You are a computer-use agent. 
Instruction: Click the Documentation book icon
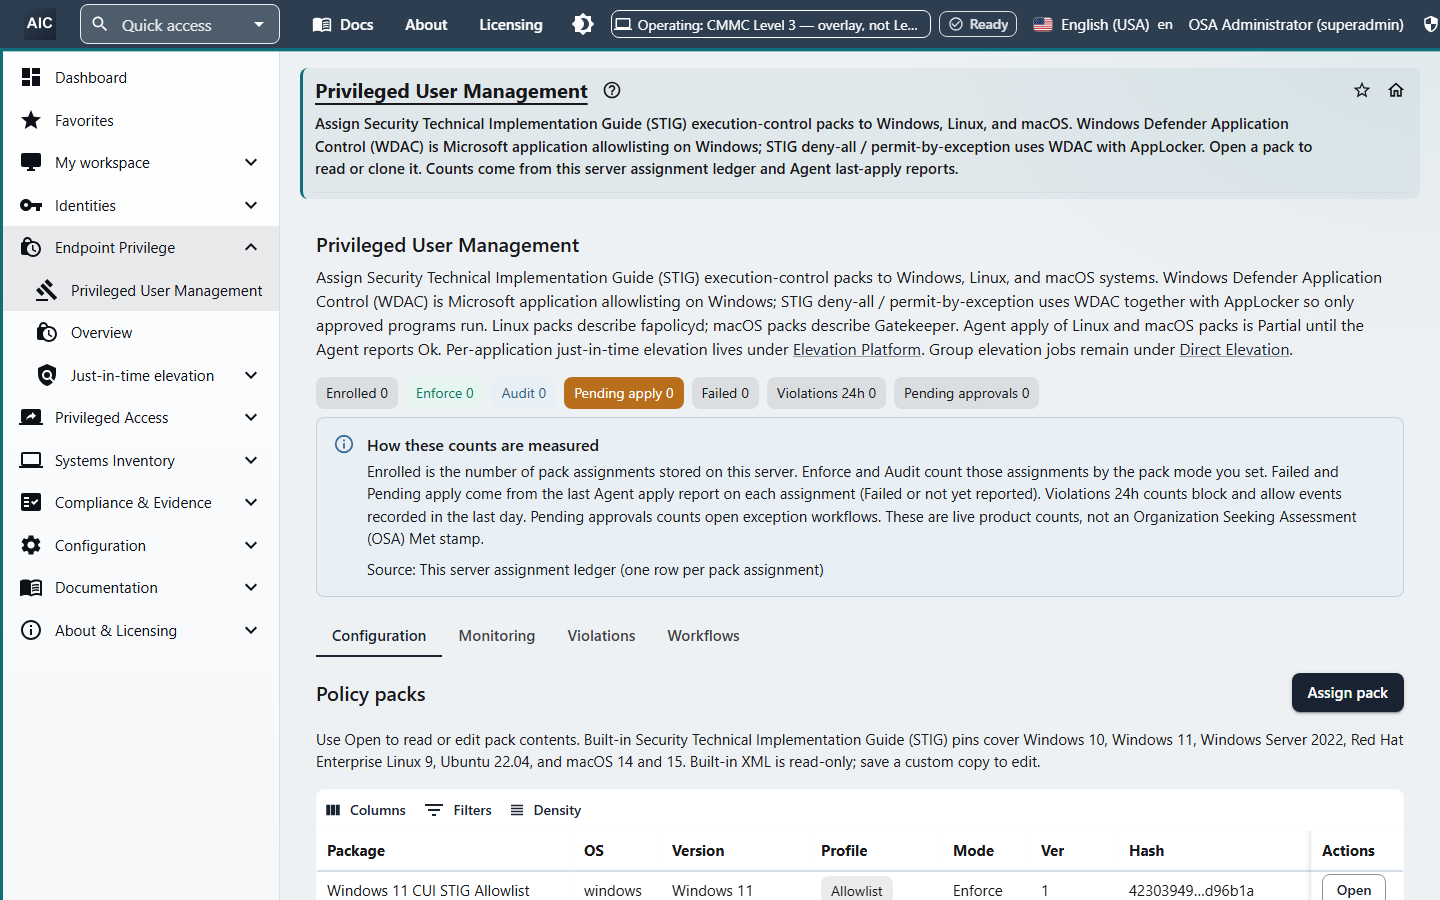31,588
